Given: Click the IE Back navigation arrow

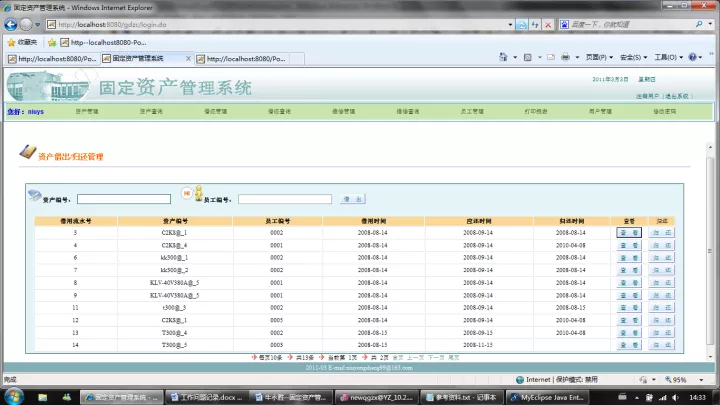Looking at the screenshot, I should (x=11, y=24).
